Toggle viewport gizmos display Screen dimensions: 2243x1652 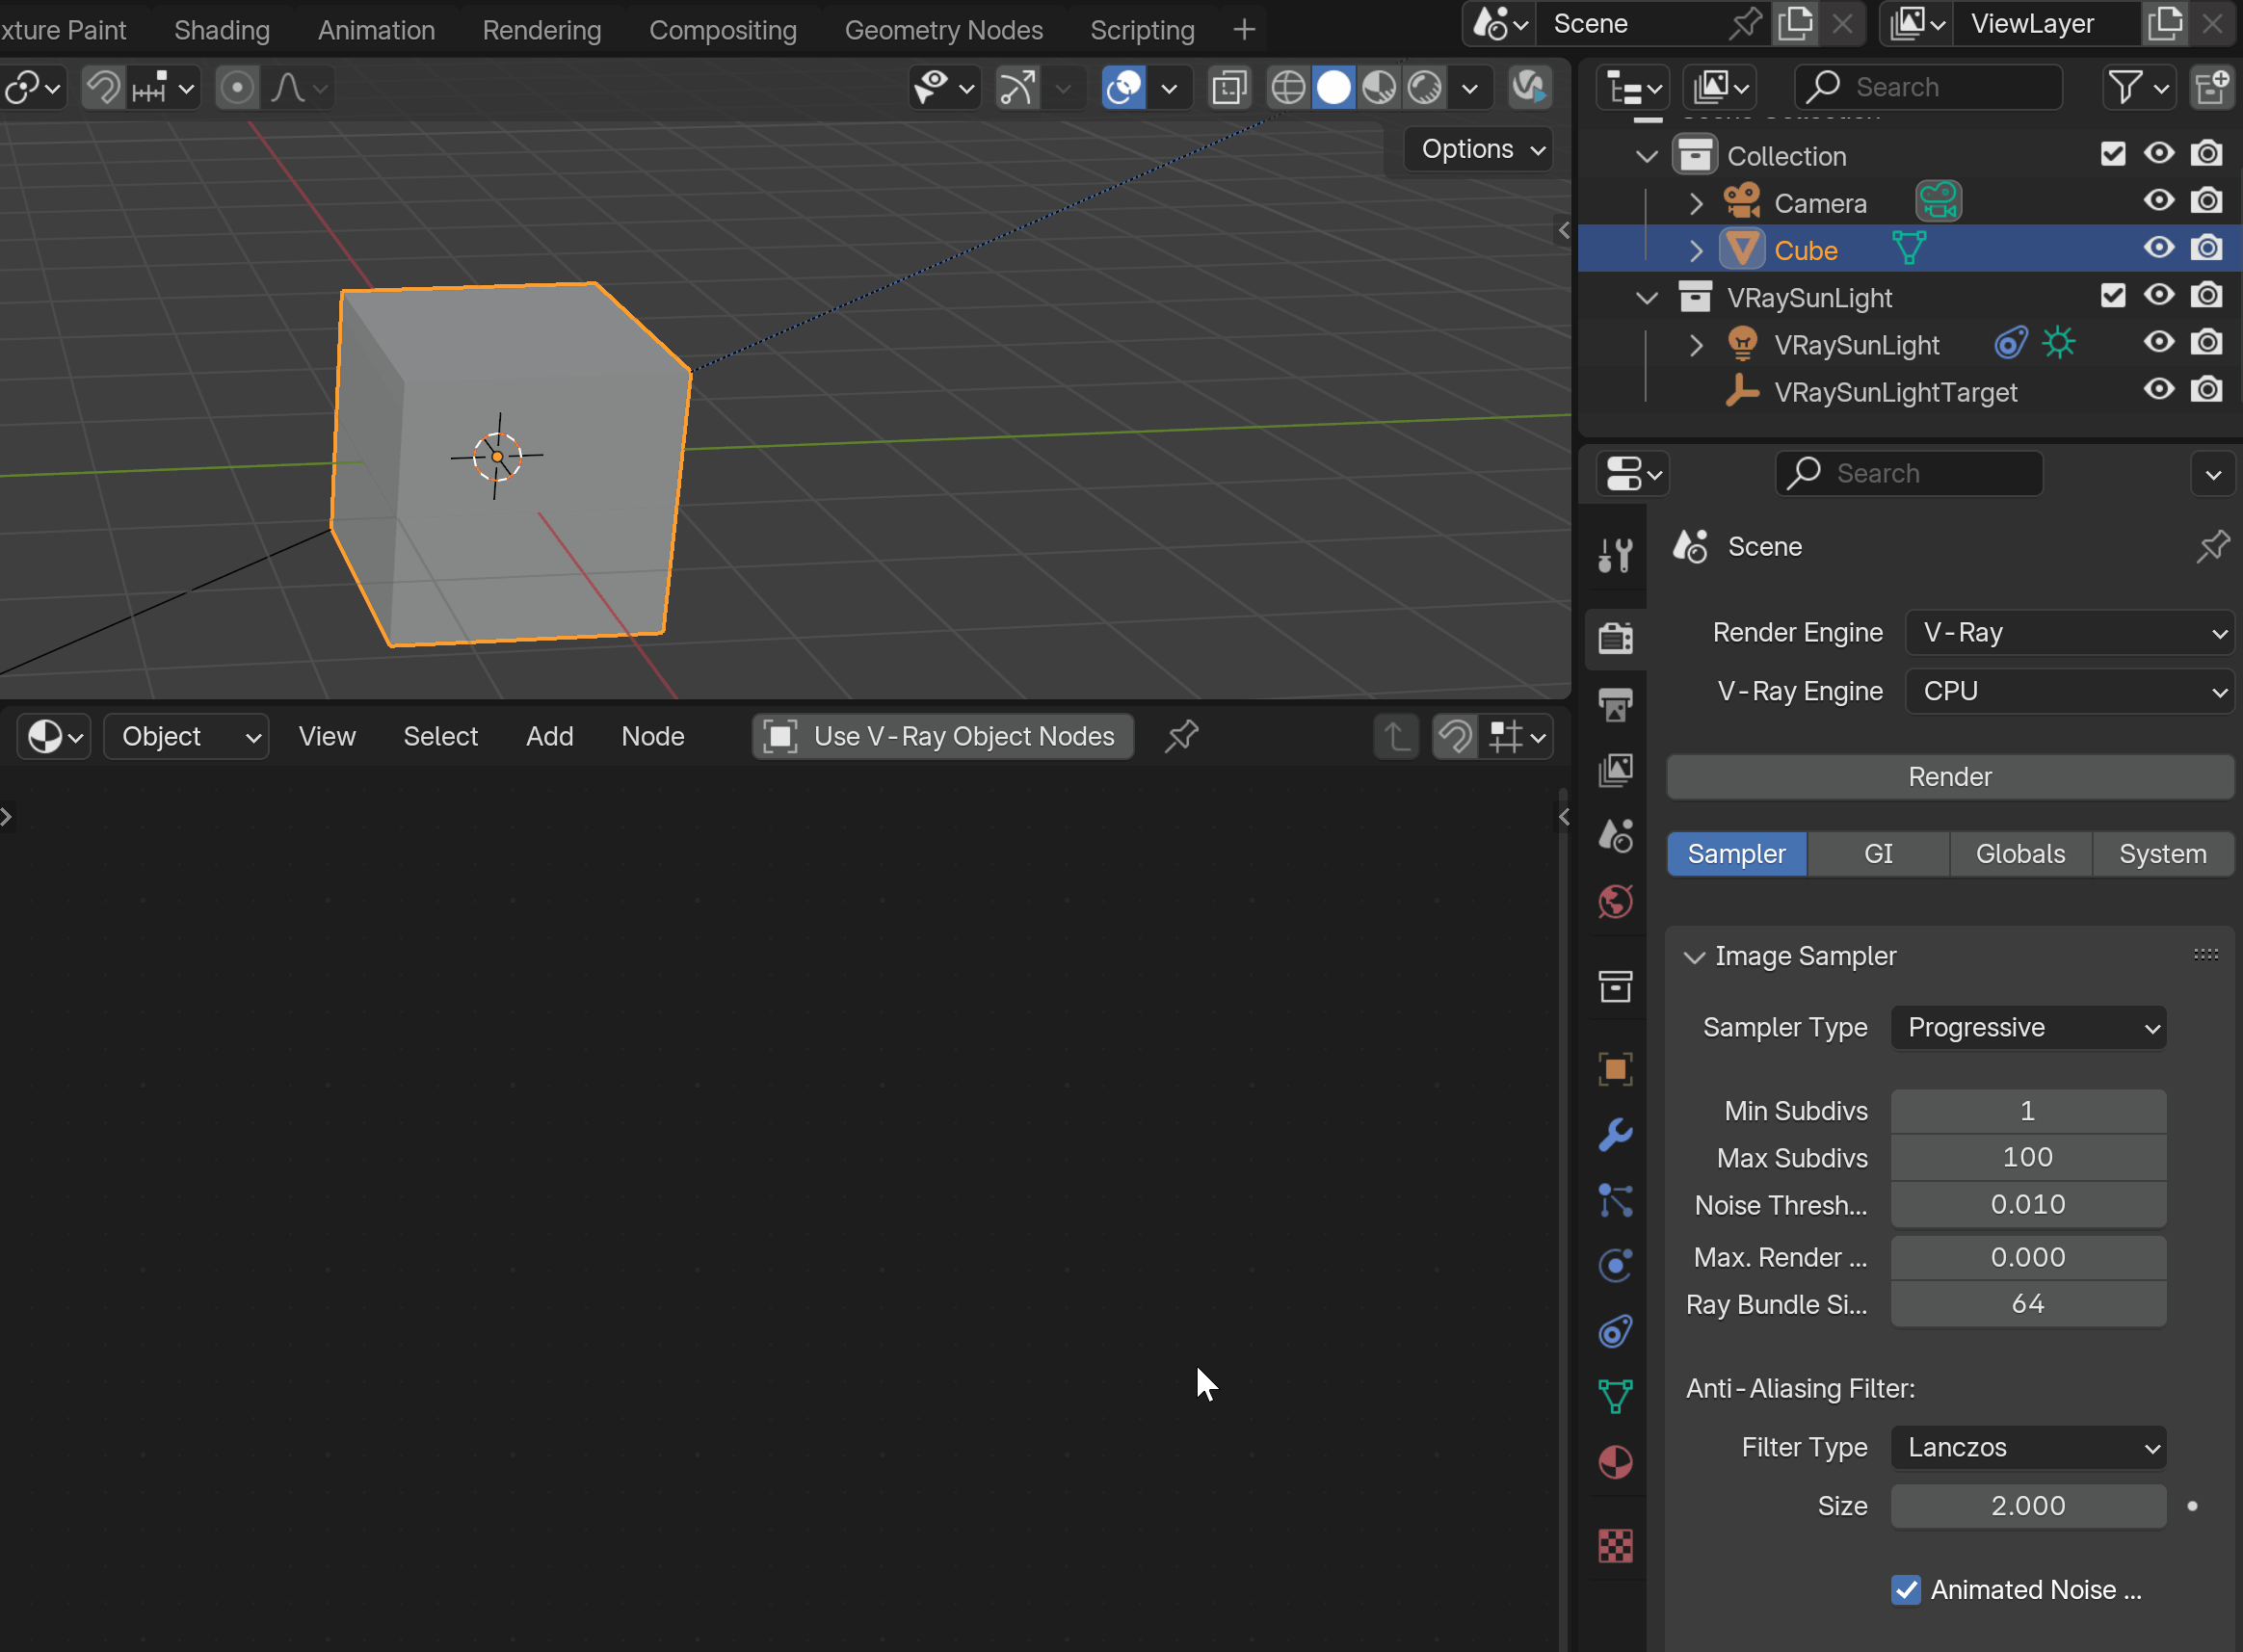click(1017, 88)
